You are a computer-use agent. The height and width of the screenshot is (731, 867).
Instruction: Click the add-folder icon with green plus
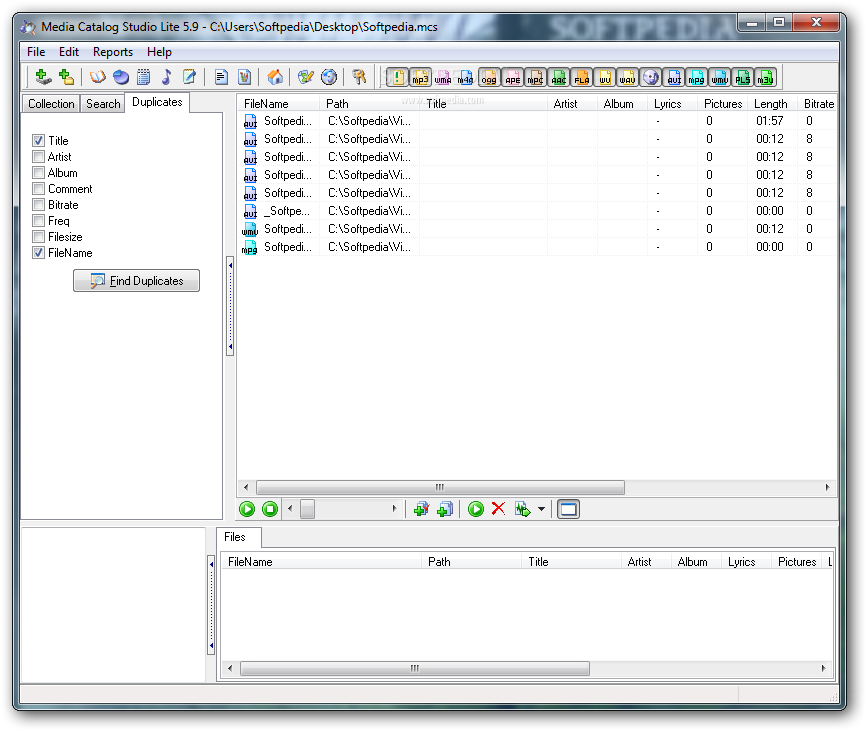(66, 77)
